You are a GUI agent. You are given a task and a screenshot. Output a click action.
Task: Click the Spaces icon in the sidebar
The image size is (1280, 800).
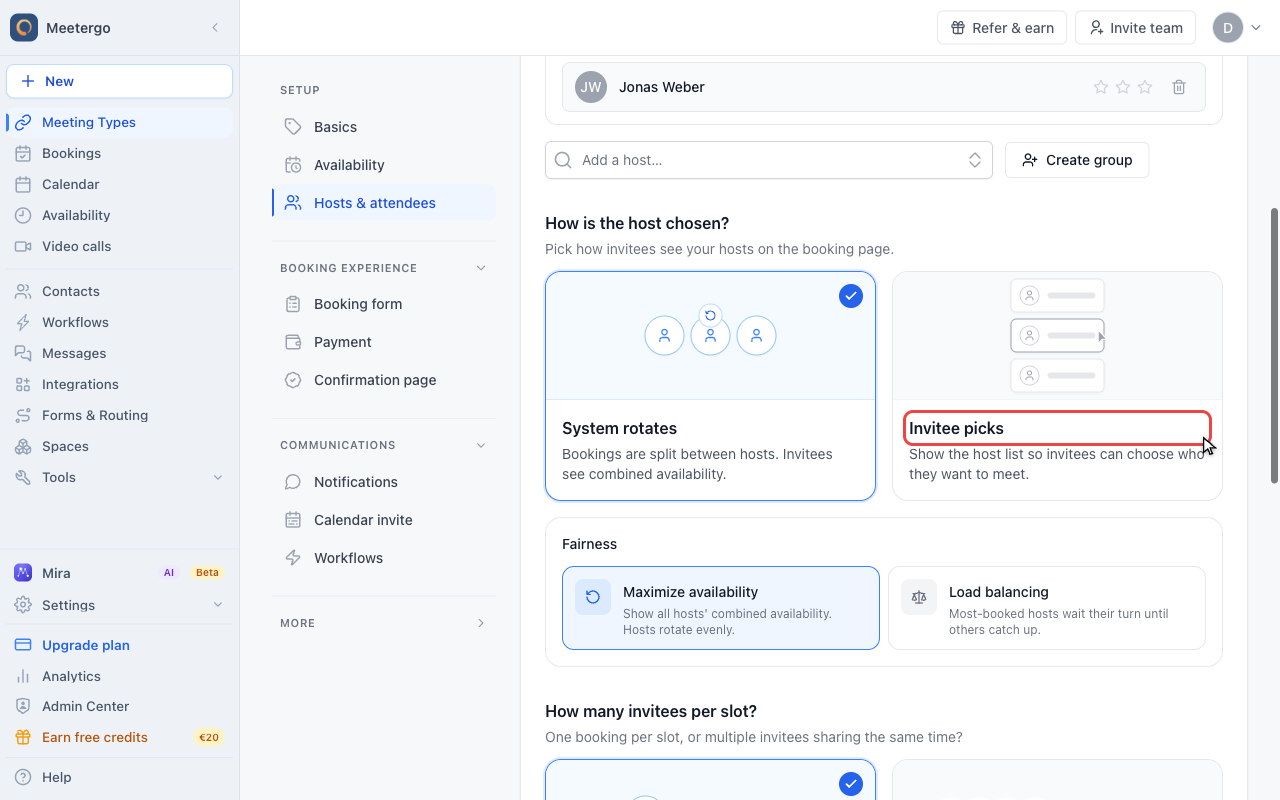point(23,446)
